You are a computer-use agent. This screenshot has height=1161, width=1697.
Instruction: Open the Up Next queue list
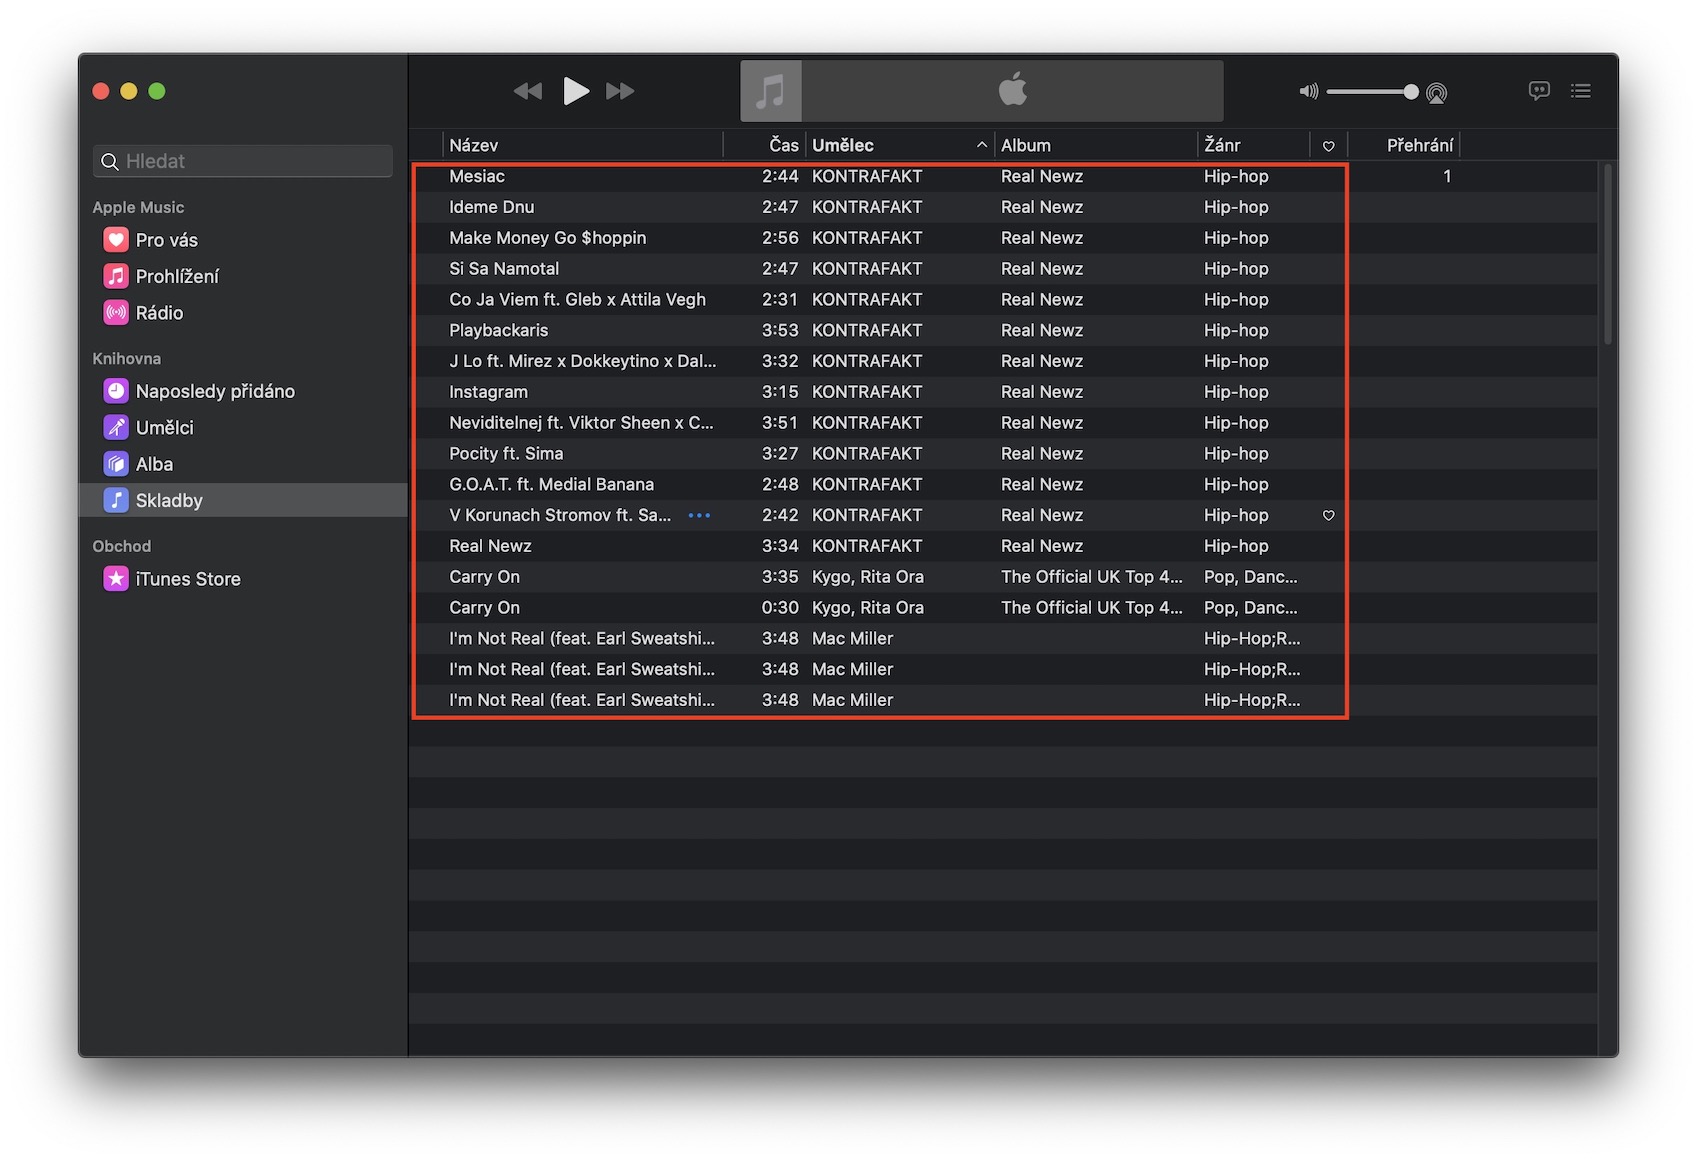[1580, 91]
